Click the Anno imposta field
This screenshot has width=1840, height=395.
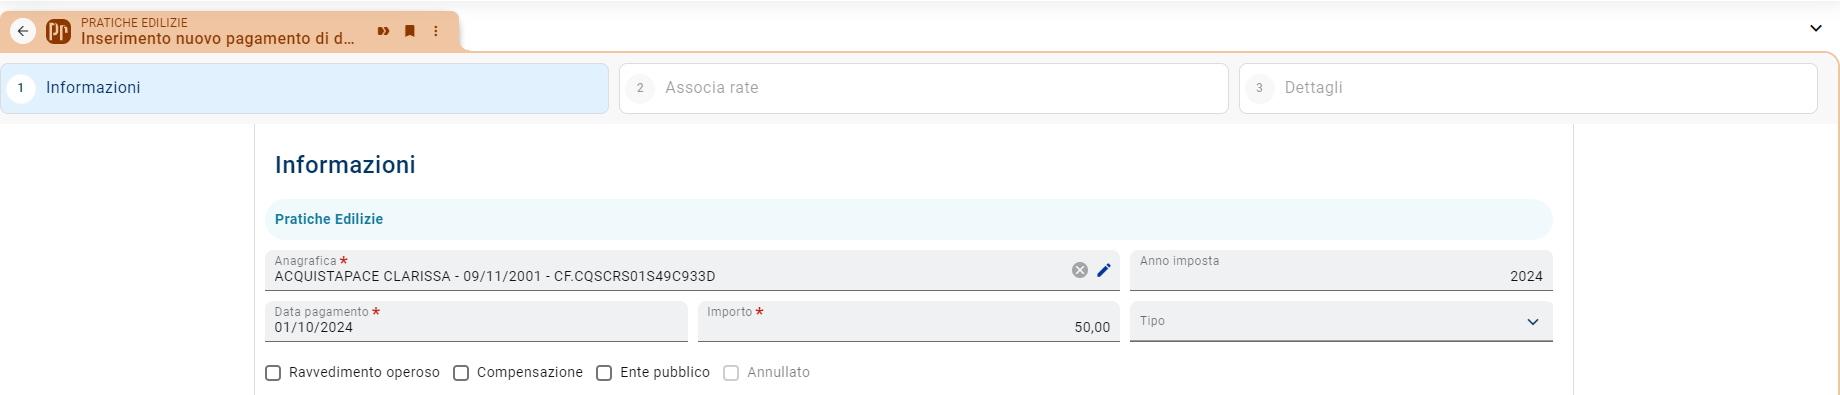click(1341, 270)
